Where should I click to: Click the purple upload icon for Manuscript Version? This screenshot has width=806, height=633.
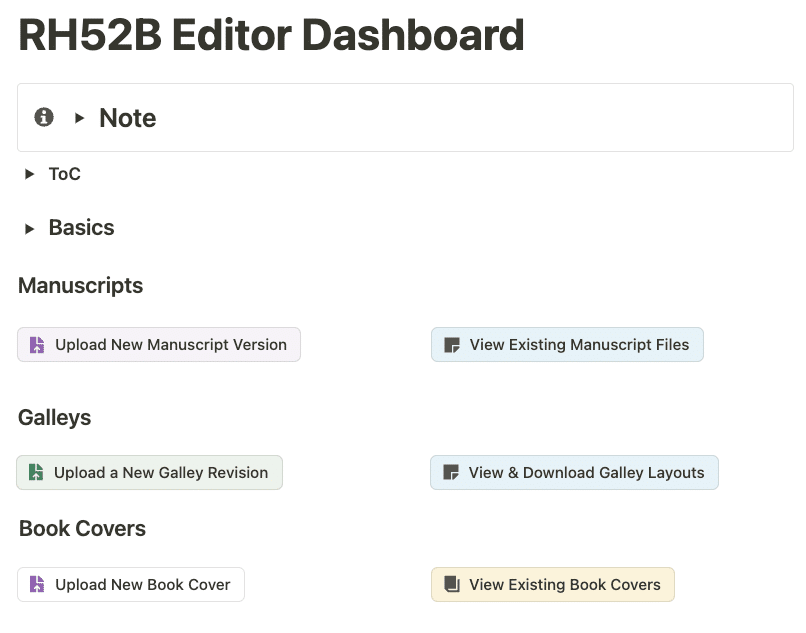coord(36,345)
